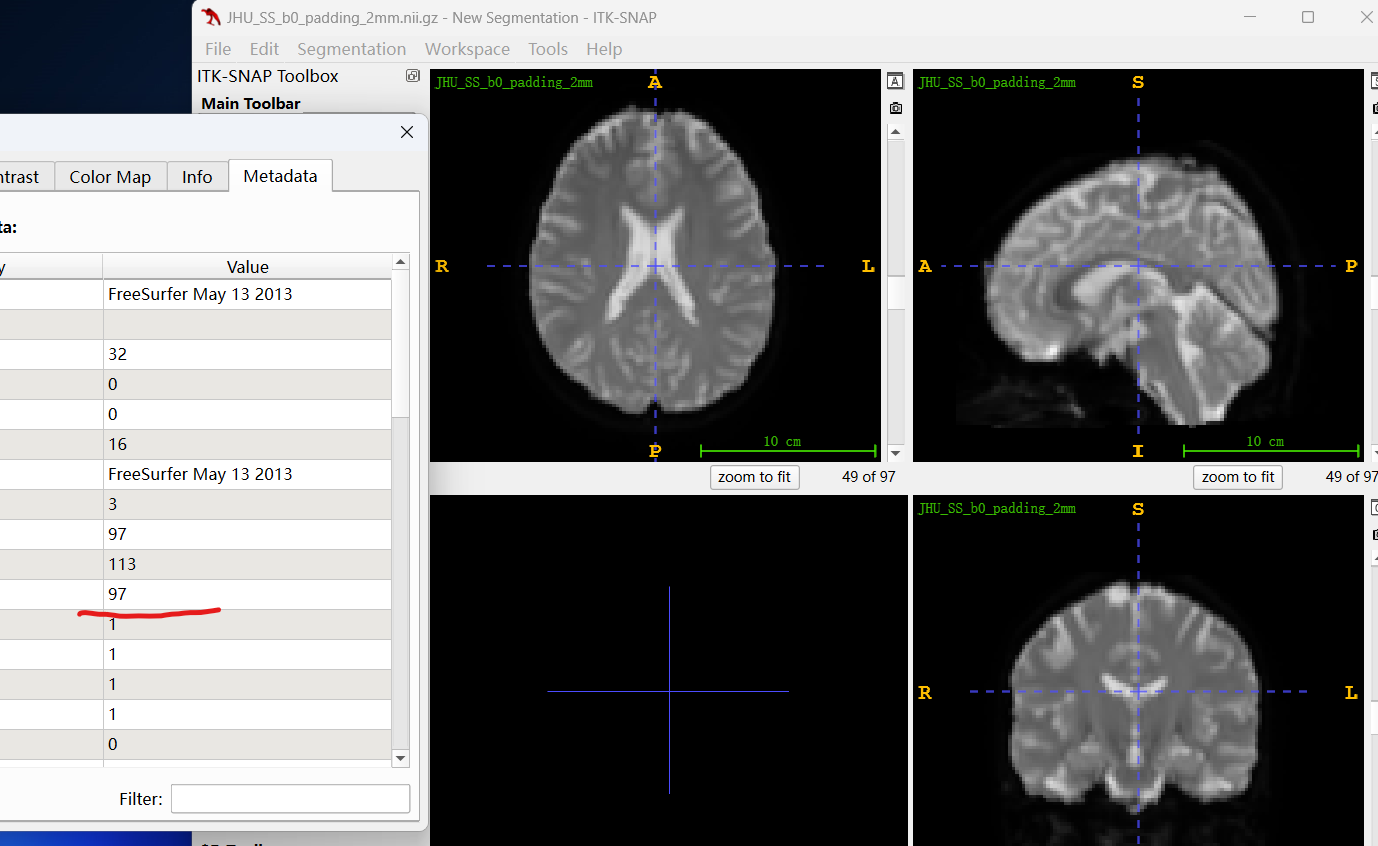
Task: Click the 49 of 97 label under axial view
Action: [868, 477]
